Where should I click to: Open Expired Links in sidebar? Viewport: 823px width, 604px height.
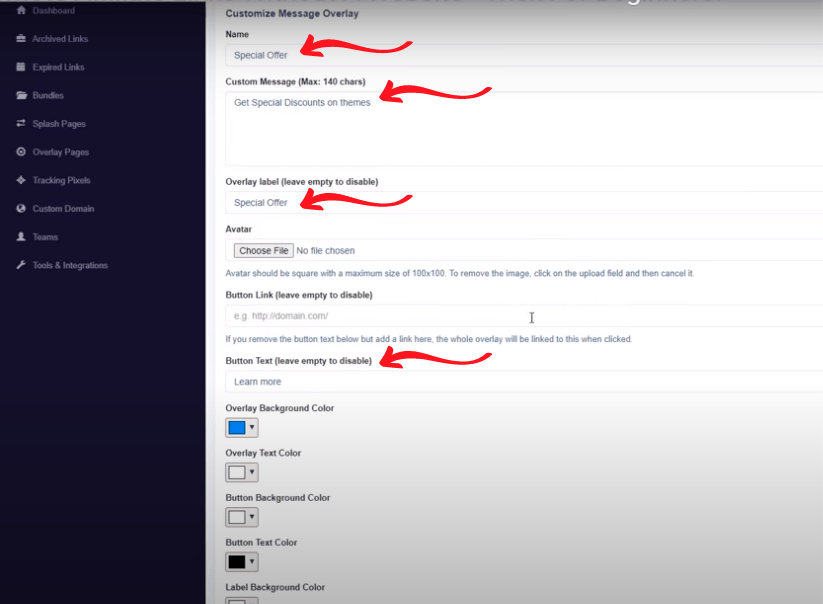(x=58, y=67)
